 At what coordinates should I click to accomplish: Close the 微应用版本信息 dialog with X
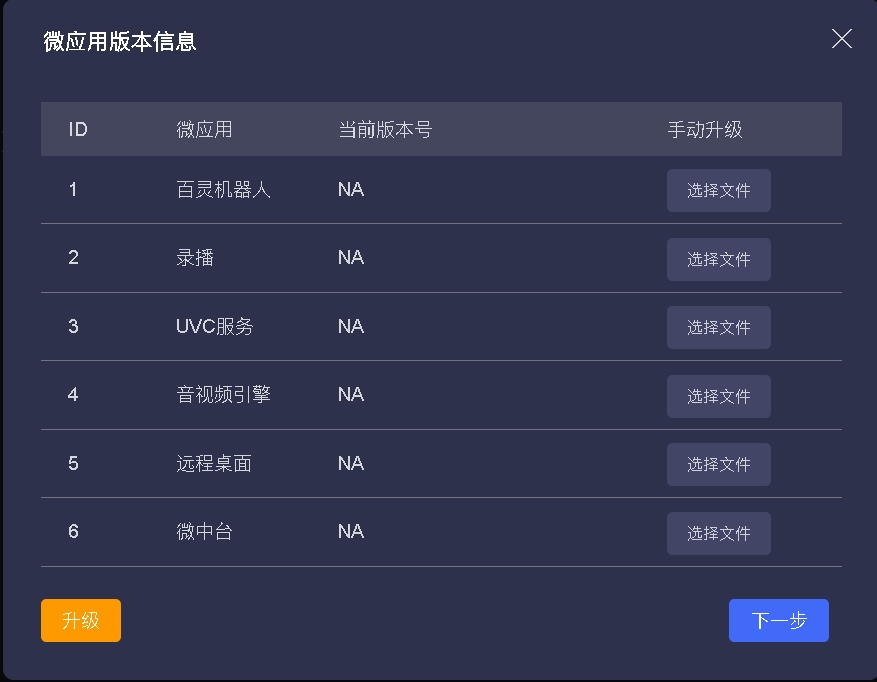[842, 39]
